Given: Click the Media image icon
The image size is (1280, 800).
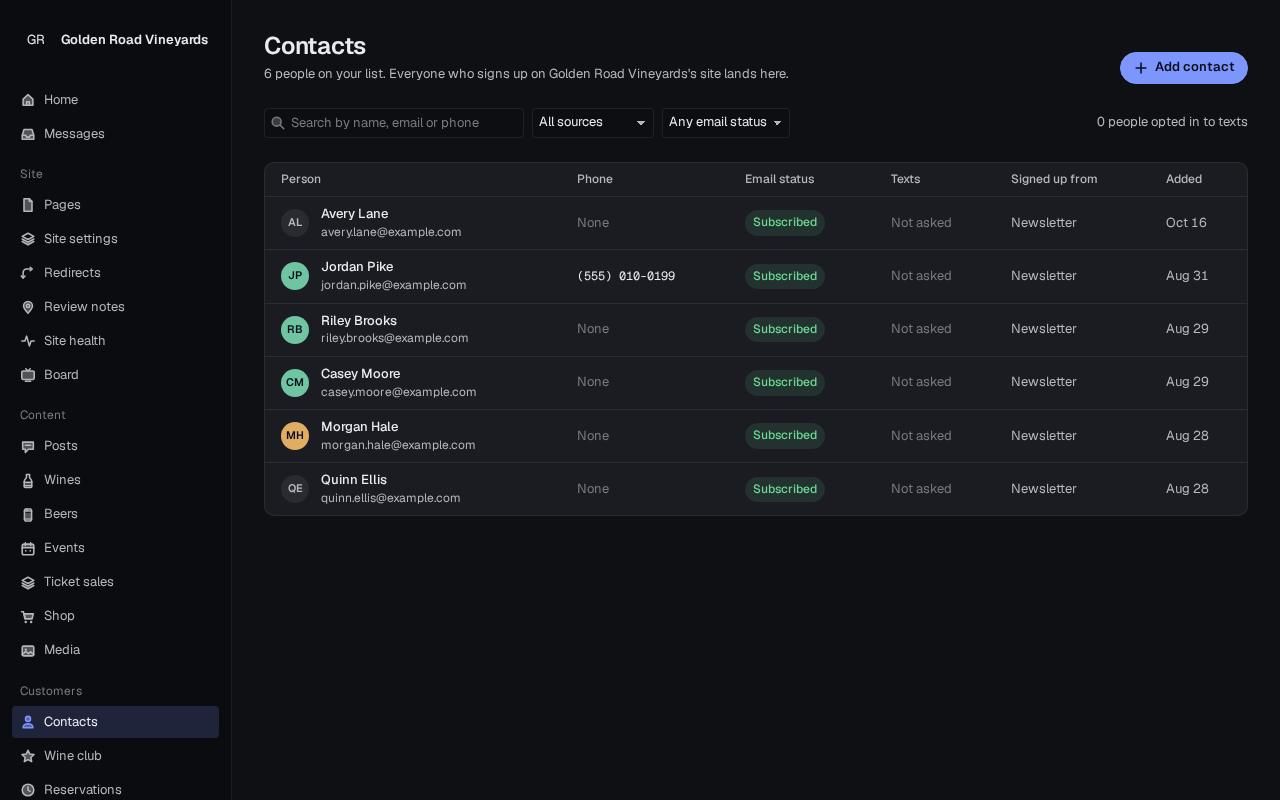Looking at the screenshot, I should 28,650.
